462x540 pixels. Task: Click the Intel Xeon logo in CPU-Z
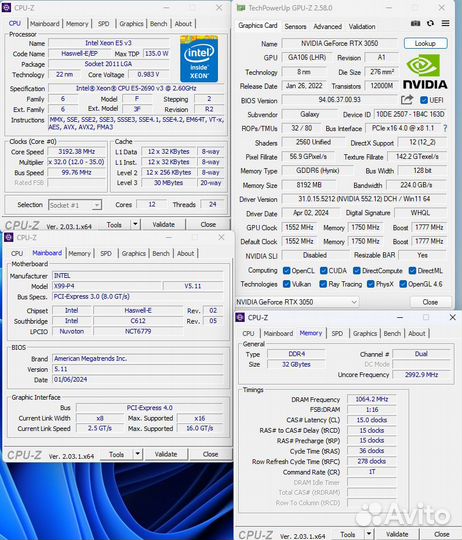coord(199,59)
